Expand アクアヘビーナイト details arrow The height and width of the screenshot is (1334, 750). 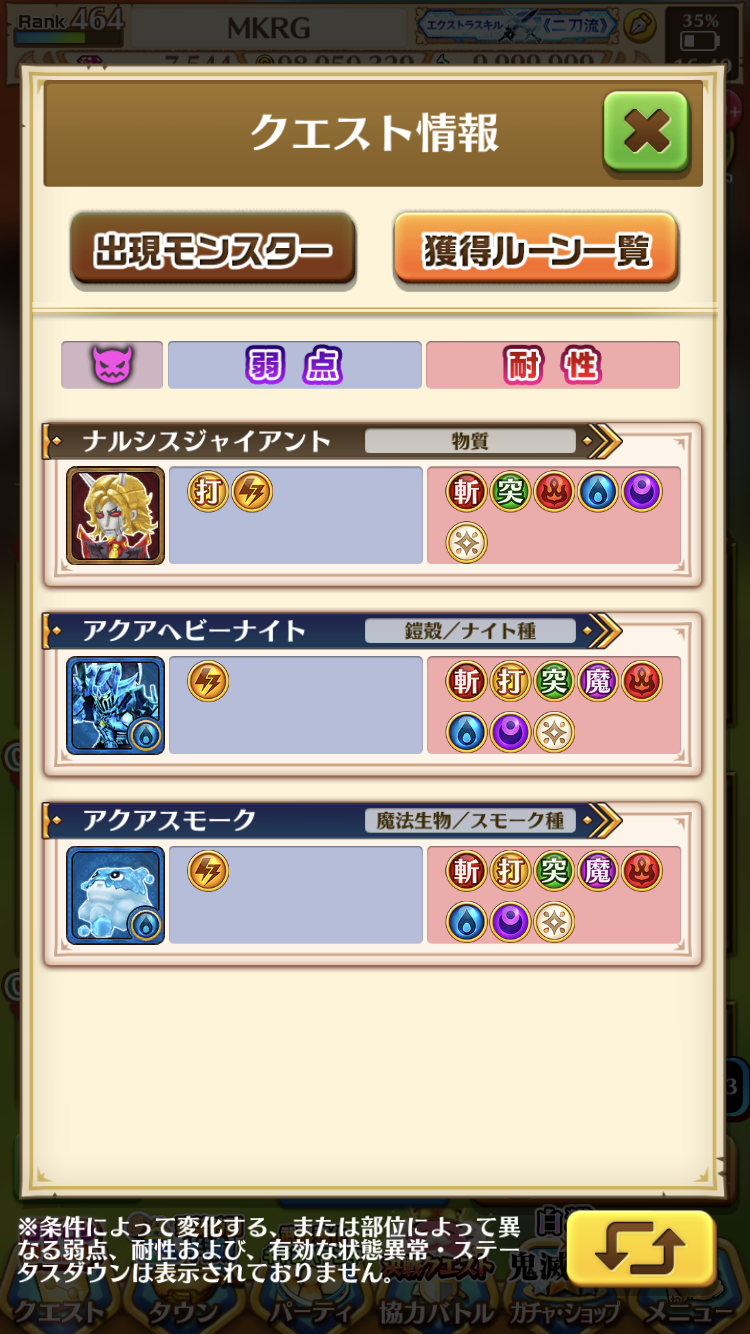603,630
